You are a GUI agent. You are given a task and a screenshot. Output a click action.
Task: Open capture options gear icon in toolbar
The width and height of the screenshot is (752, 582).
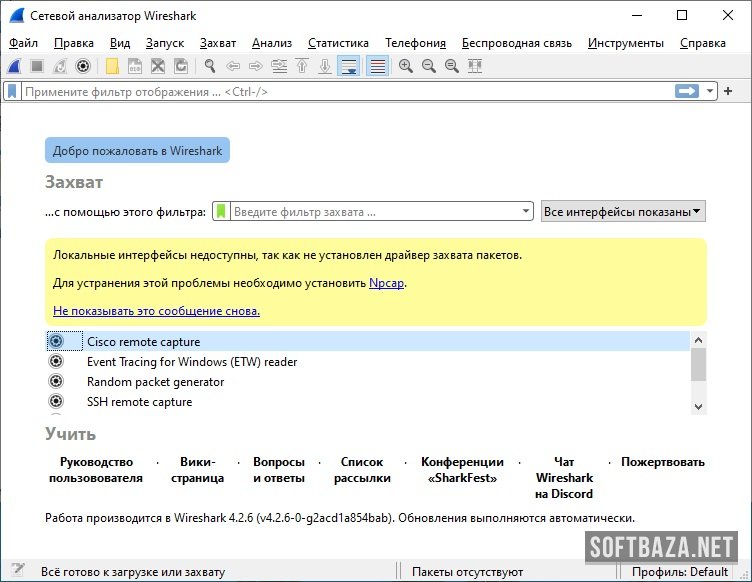click(x=83, y=66)
